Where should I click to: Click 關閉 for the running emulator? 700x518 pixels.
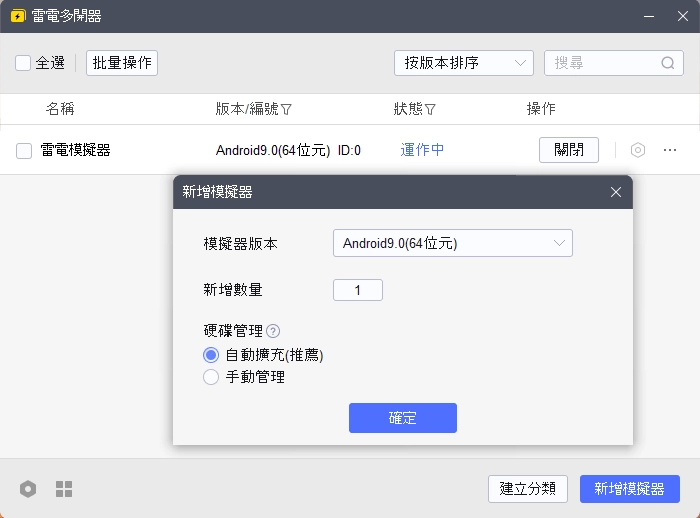point(569,150)
